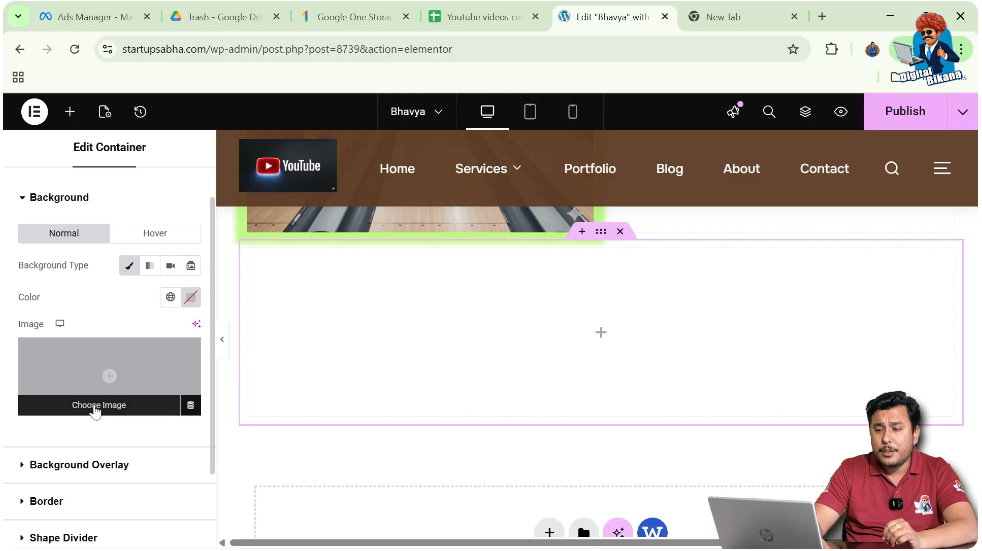Open Finder search icon in top bar

(769, 112)
